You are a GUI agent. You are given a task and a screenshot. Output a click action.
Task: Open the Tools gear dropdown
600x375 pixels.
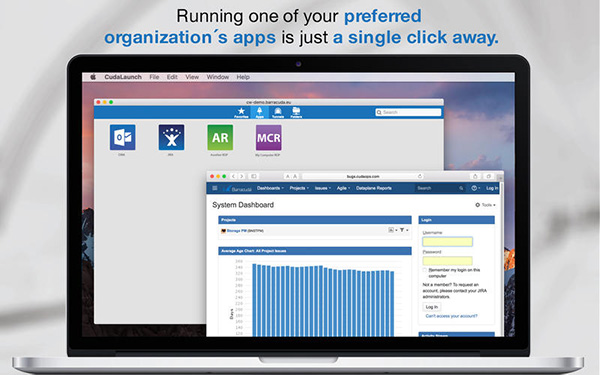coord(485,205)
